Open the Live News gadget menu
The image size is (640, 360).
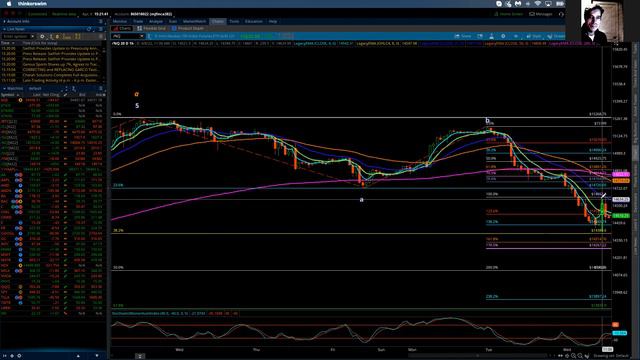[x=101, y=29]
